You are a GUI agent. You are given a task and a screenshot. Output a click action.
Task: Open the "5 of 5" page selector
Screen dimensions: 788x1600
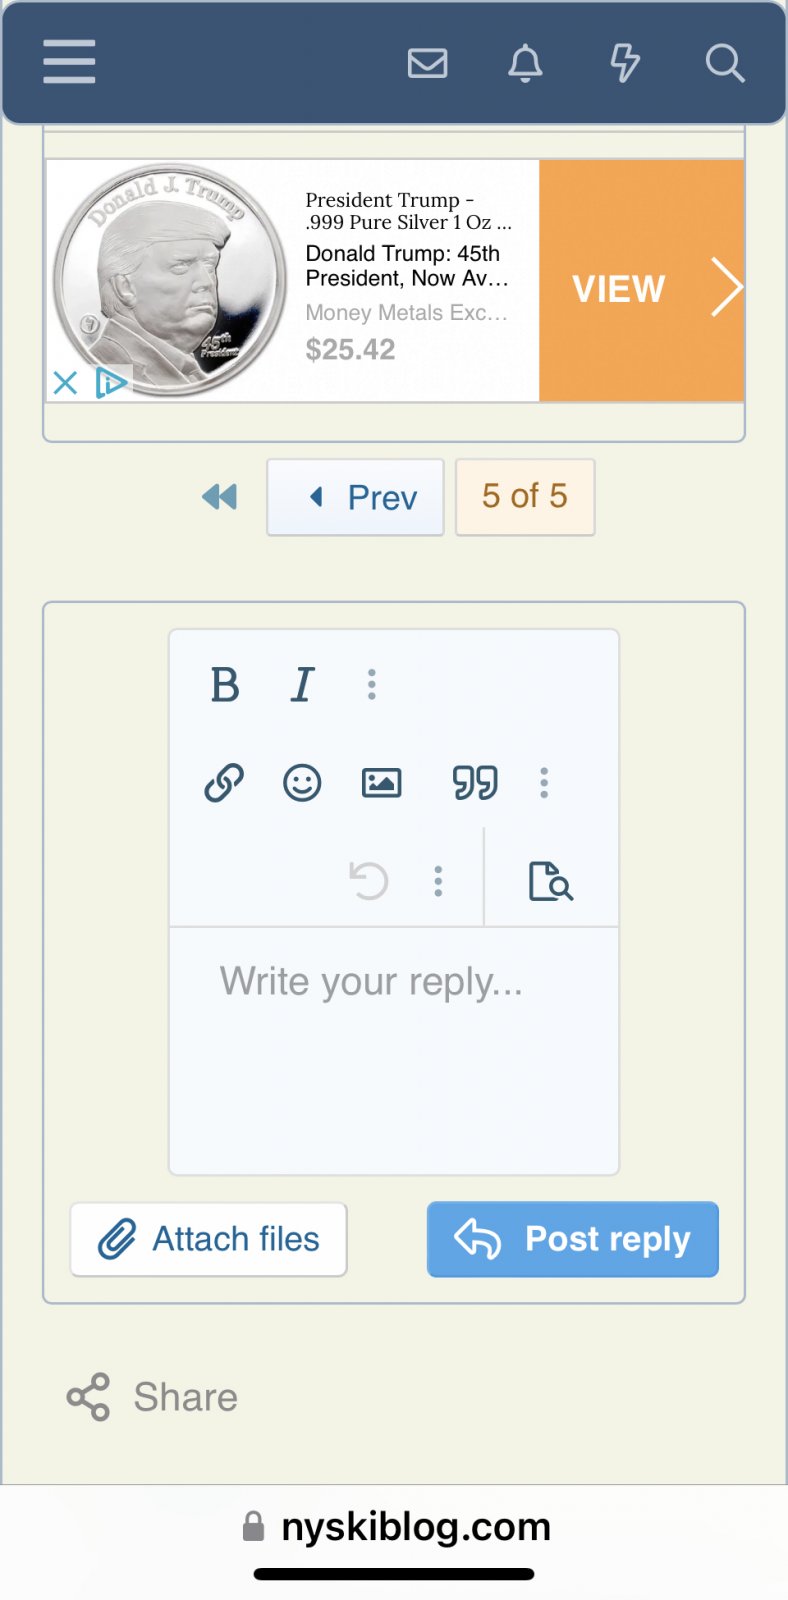click(x=525, y=497)
